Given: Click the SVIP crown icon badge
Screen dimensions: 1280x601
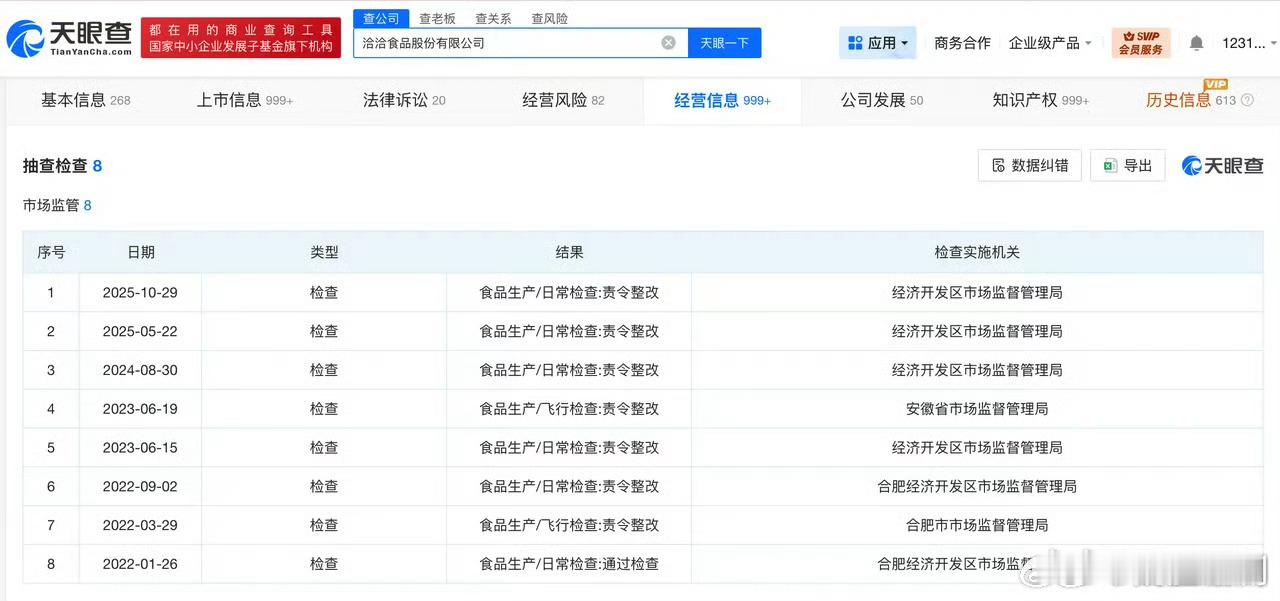Looking at the screenshot, I should 1128,37.
